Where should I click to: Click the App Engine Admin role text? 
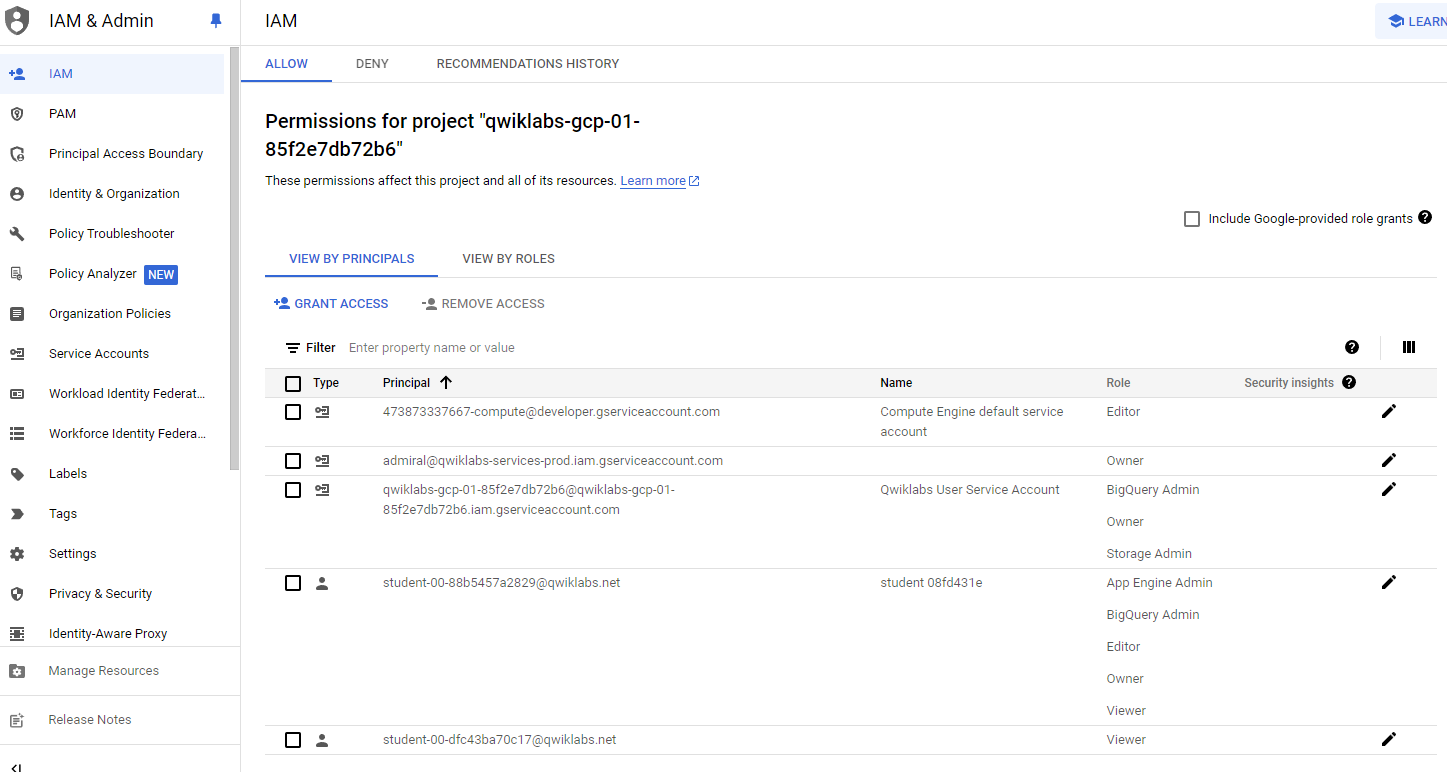click(x=1159, y=583)
